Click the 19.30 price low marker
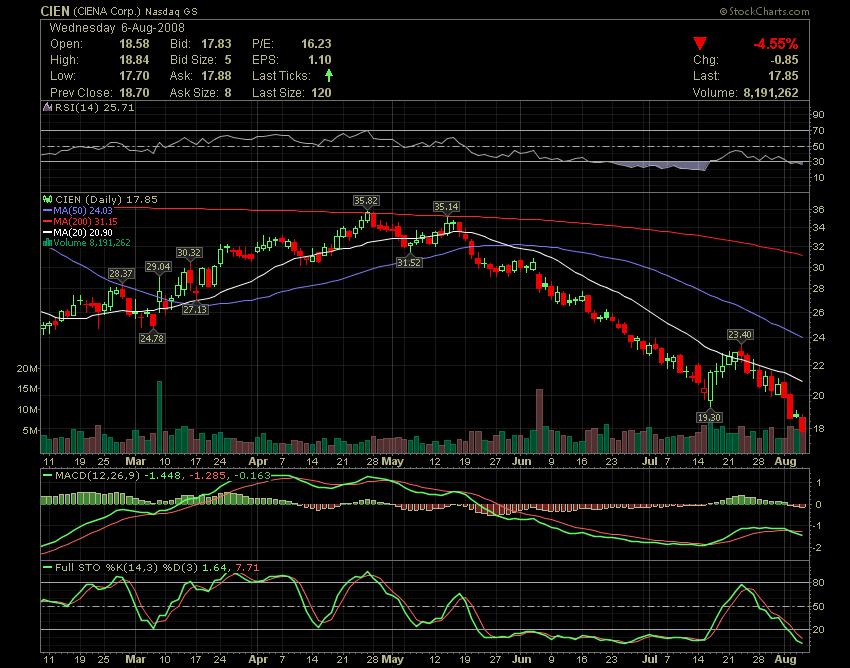 click(709, 418)
